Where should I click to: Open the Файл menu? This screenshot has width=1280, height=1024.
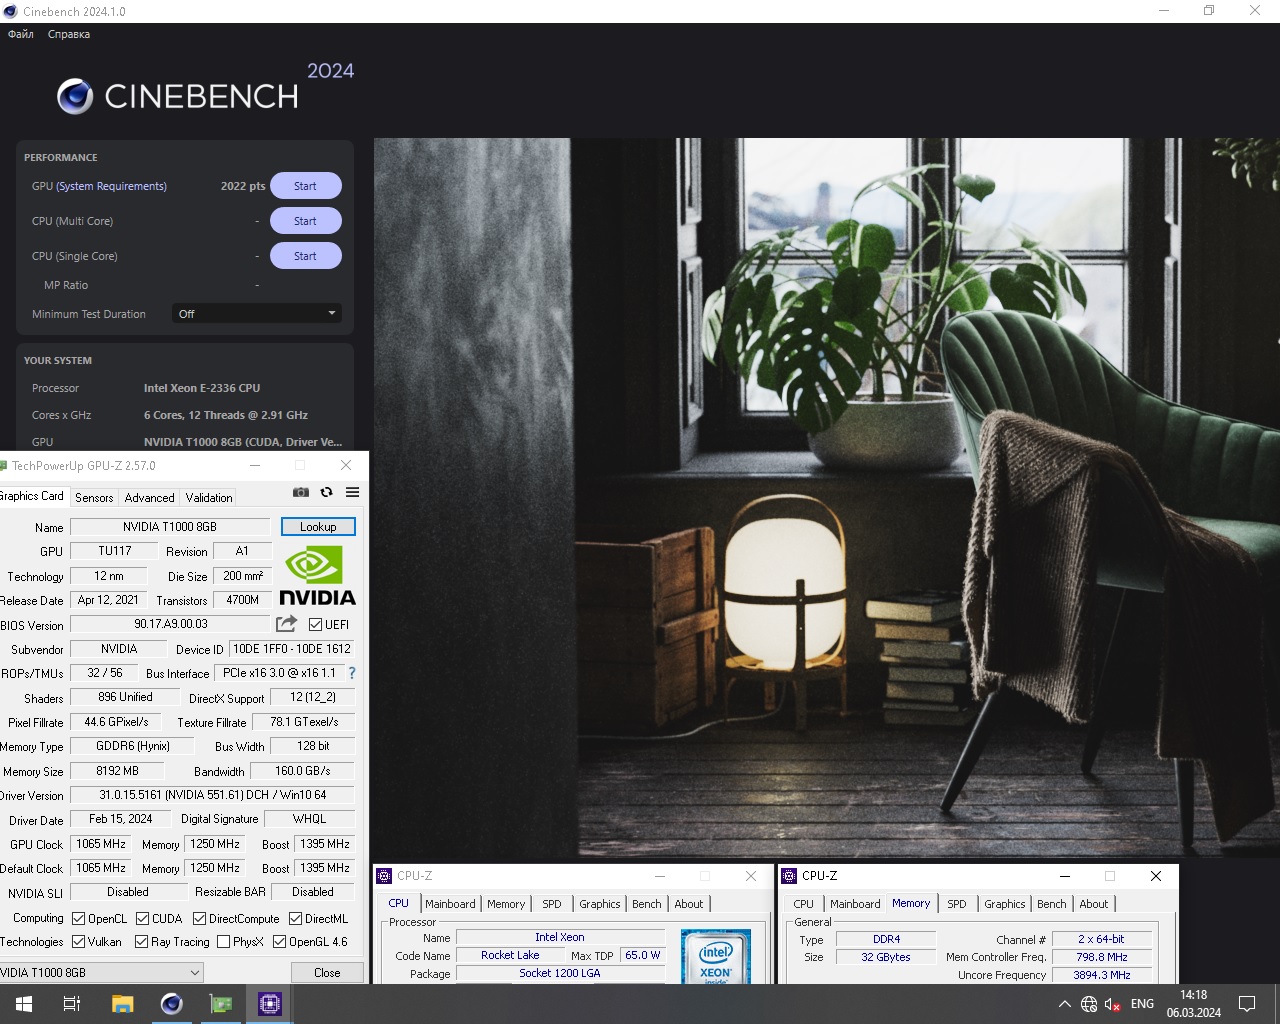click(21, 34)
